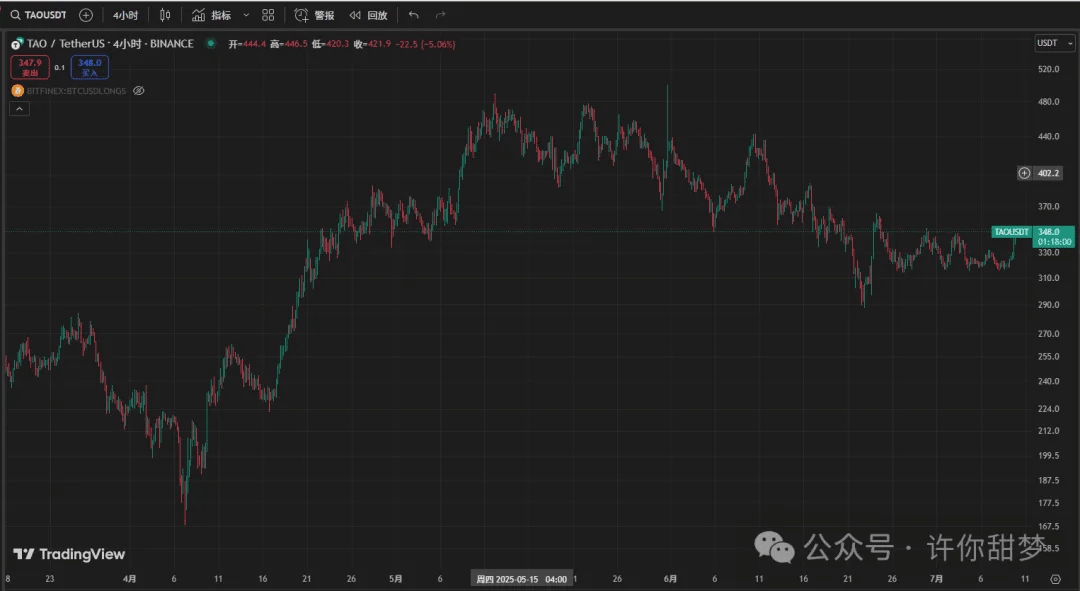
Task: Change chart type with the candlestick icon
Action: pyautogui.click(x=165, y=14)
